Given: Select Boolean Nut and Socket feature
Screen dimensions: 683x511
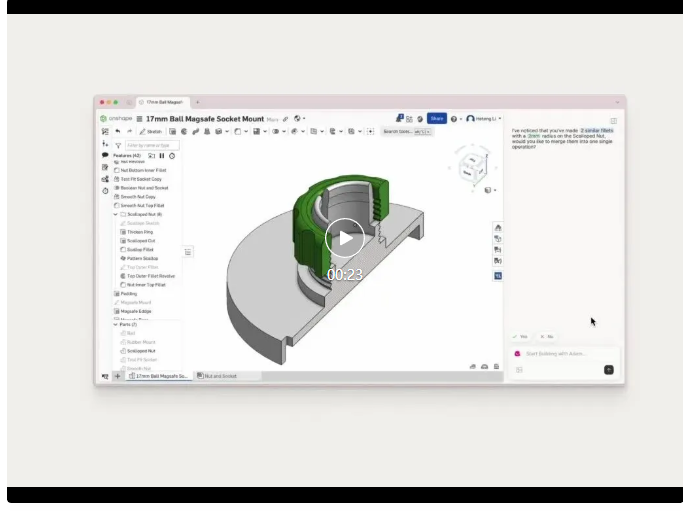Looking at the screenshot, I should click(141, 188).
